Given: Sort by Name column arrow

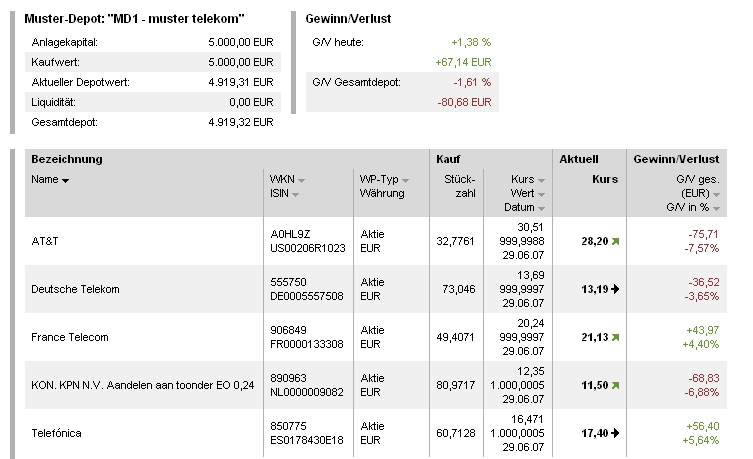Looking at the screenshot, I should click(66, 181).
